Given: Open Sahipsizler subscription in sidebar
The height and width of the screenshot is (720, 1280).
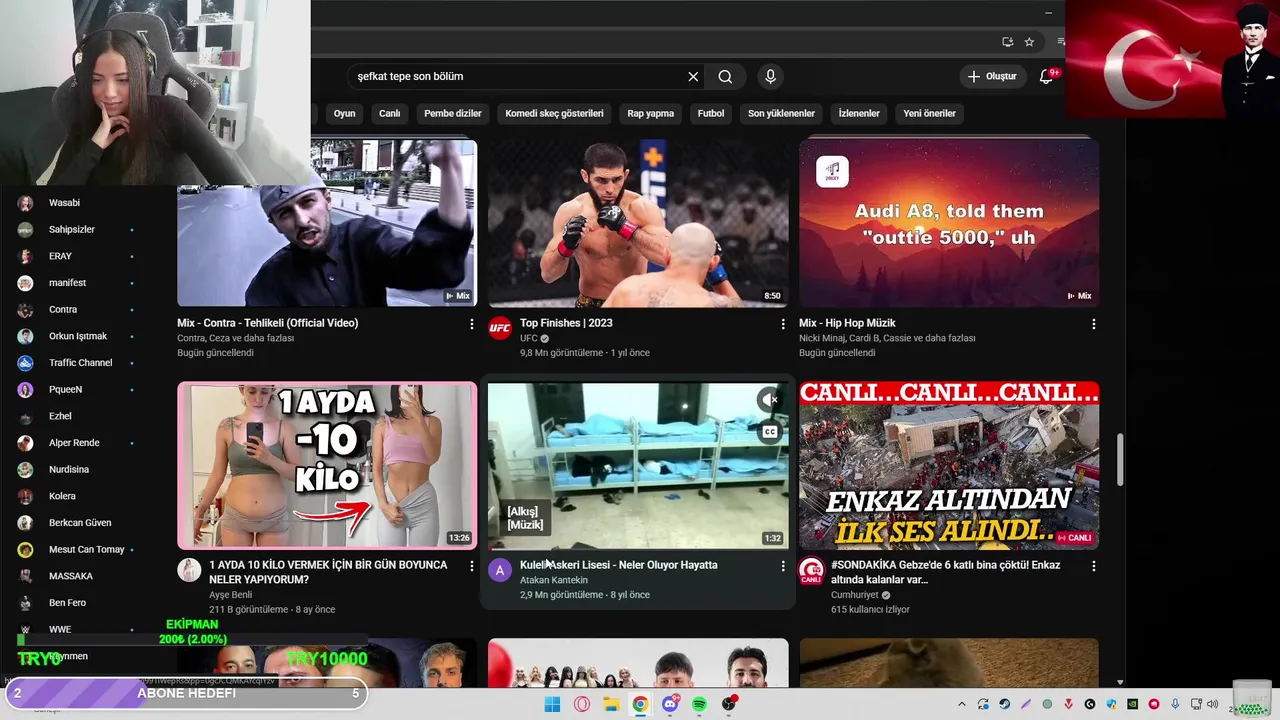Looking at the screenshot, I should click(76, 229).
